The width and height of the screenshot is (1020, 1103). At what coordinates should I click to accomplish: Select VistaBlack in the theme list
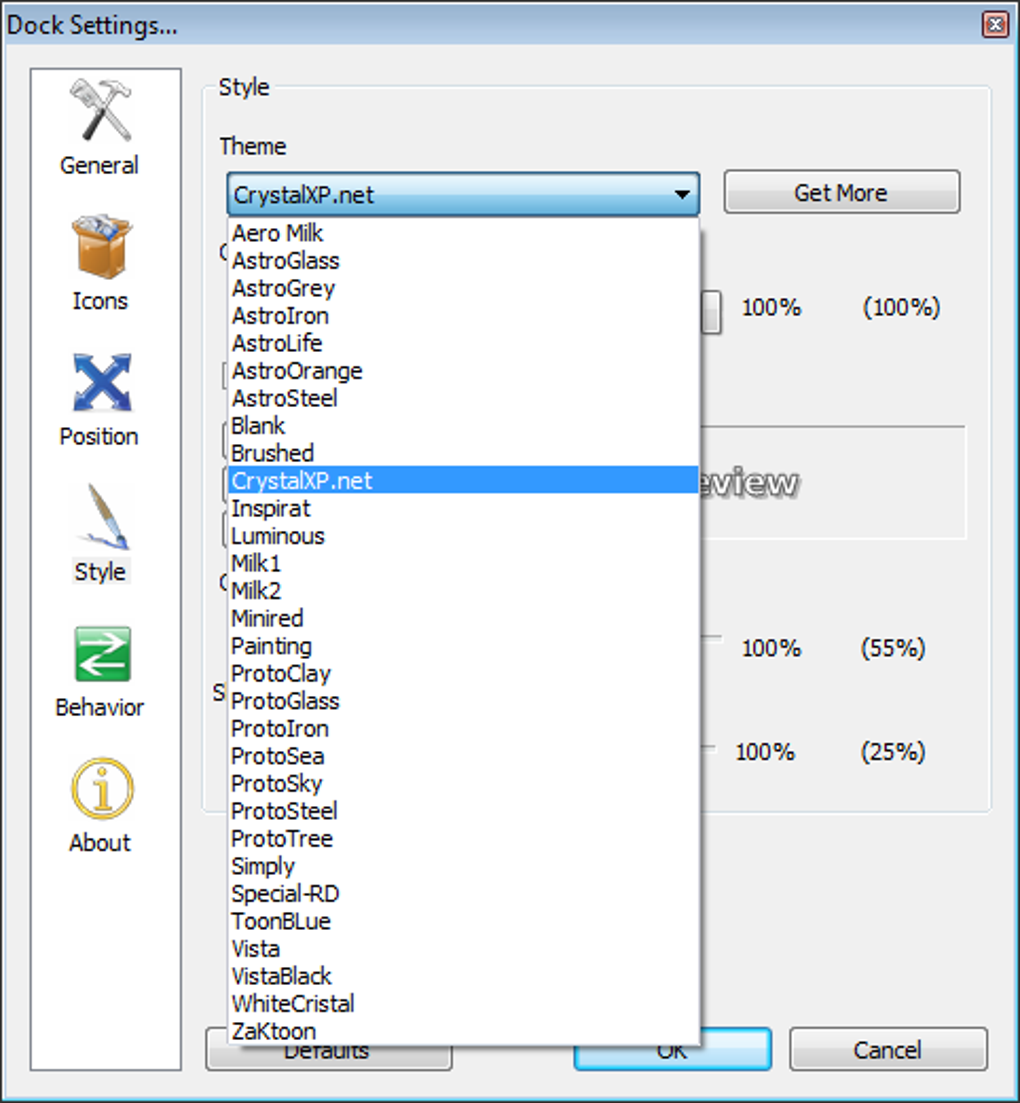coord(281,976)
